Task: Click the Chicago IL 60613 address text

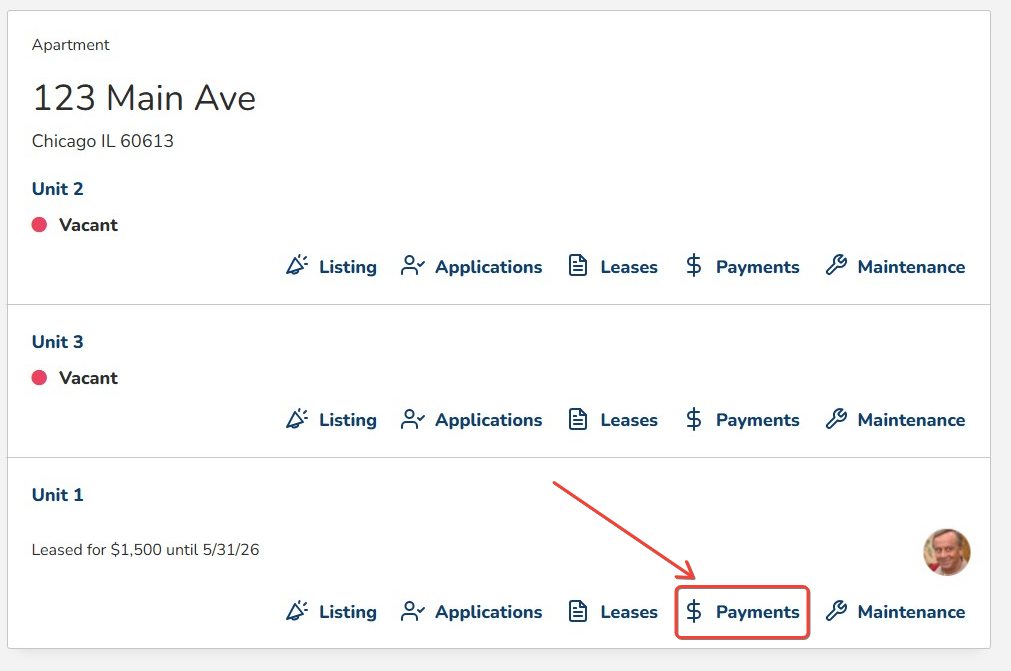Action: 103,141
